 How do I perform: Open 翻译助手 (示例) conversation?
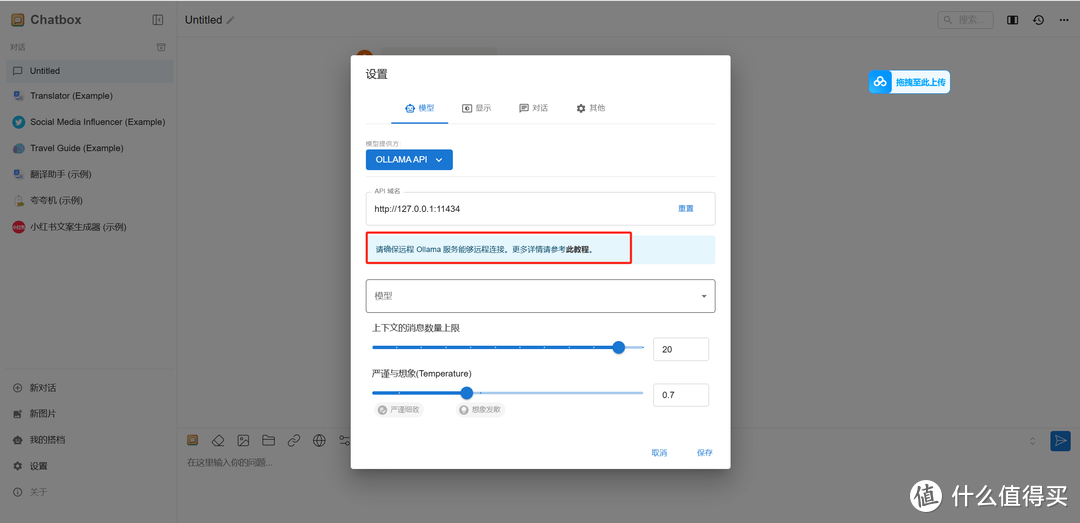click(90, 174)
